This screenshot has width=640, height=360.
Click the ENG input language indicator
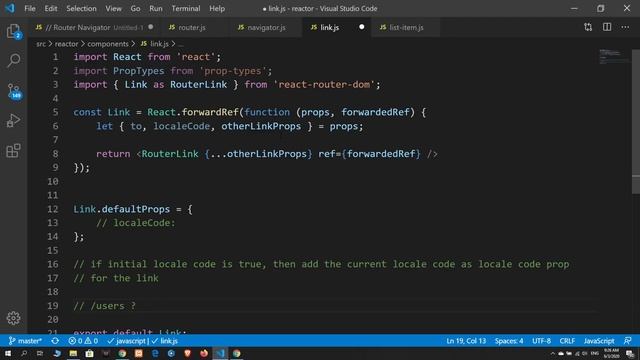[594, 353]
